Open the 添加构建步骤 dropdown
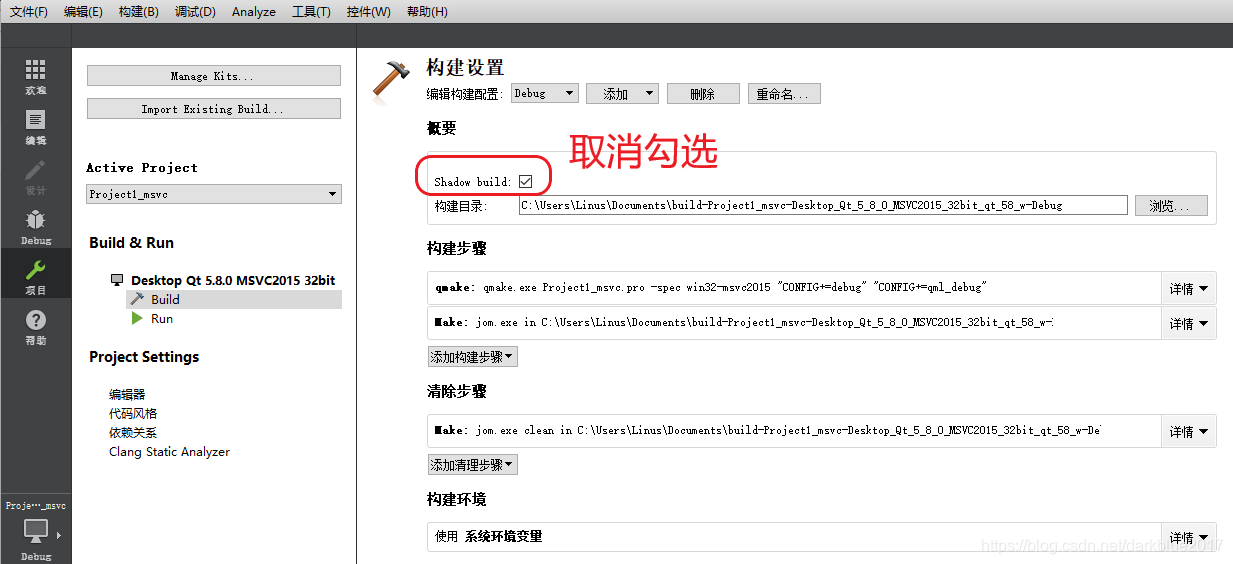Screen dimensions: 1233x564 tap(472, 357)
